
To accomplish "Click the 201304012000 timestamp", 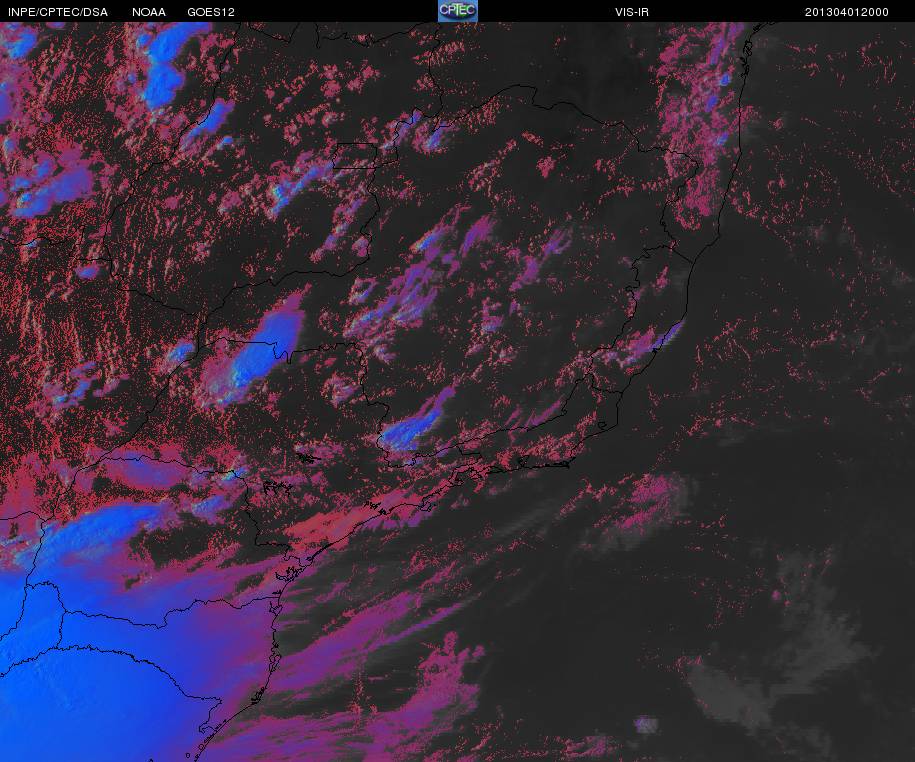I will [847, 12].
